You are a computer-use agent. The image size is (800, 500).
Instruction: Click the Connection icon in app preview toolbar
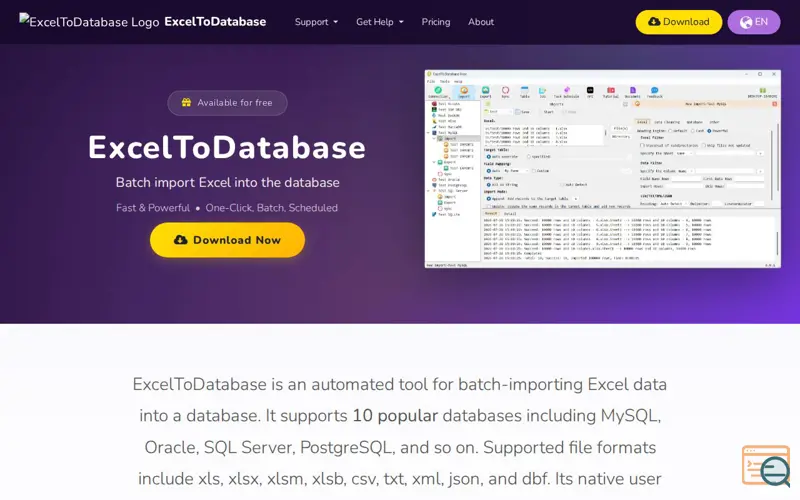tap(438, 90)
